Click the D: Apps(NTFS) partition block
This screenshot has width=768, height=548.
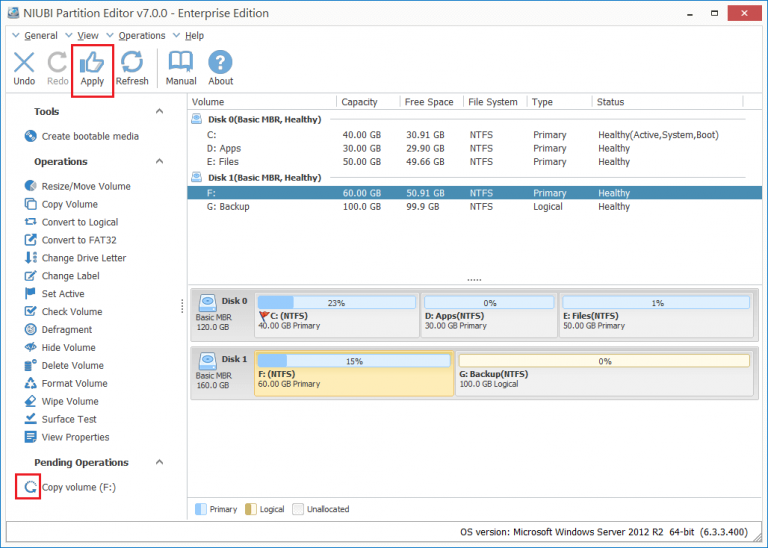[x=489, y=315]
